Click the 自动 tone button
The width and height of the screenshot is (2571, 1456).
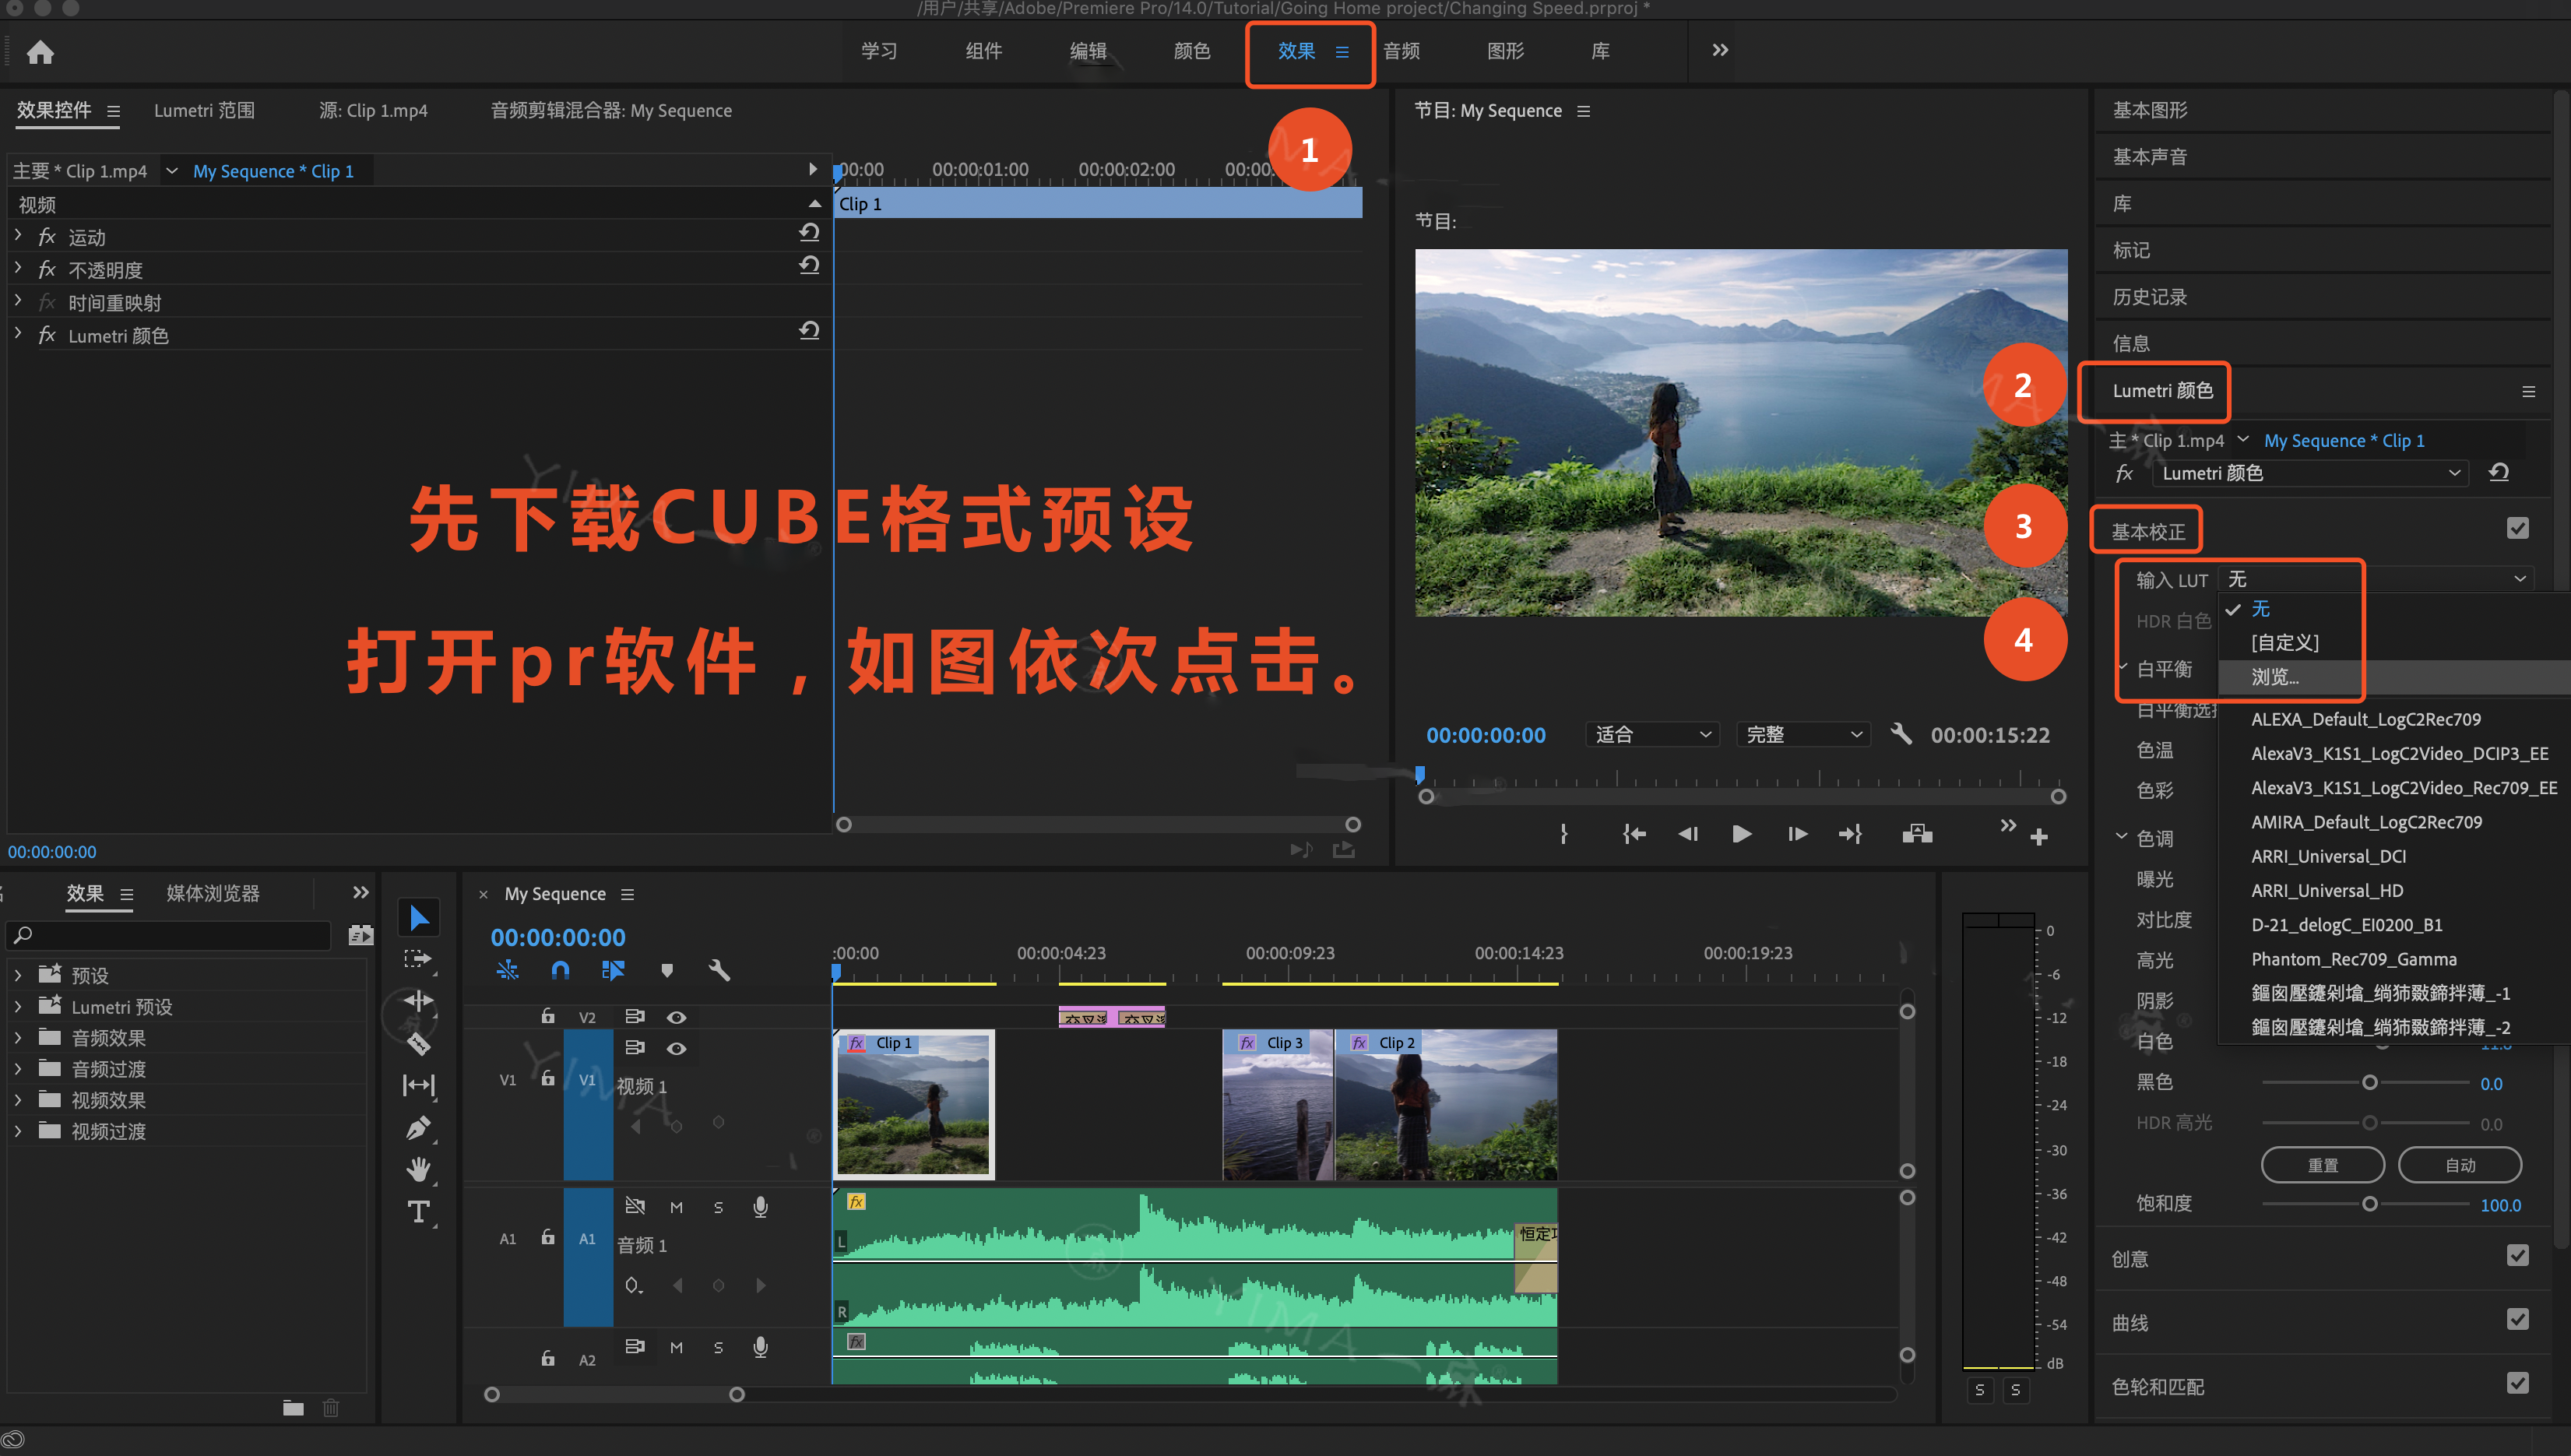tap(2459, 1165)
